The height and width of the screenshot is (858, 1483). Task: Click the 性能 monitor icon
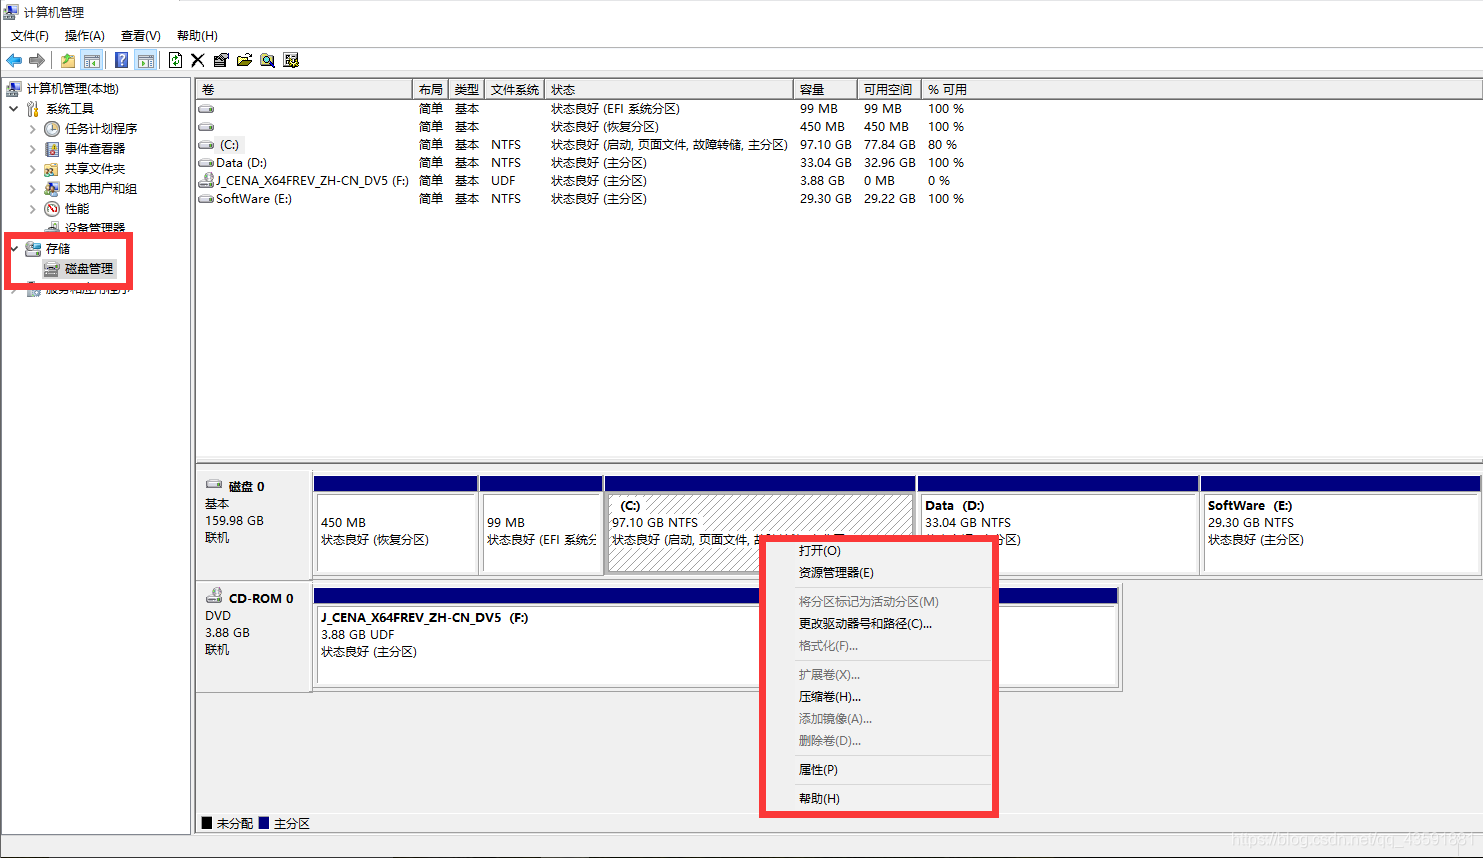(52, 209)
